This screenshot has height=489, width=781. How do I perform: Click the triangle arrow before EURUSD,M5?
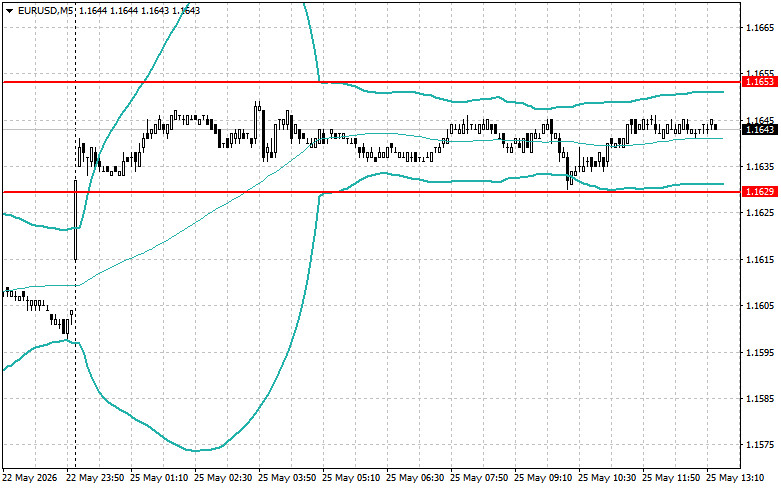(x=9, y=11)
